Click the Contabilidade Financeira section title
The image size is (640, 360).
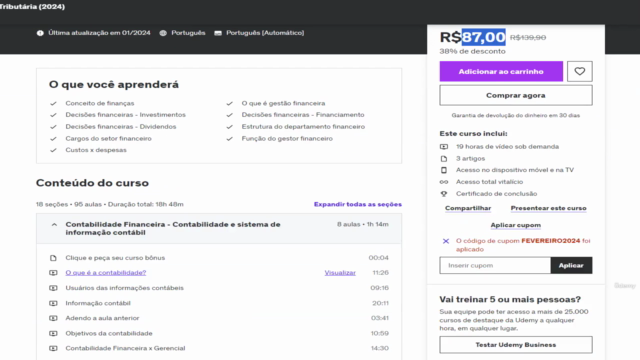(x=173, y=229)
